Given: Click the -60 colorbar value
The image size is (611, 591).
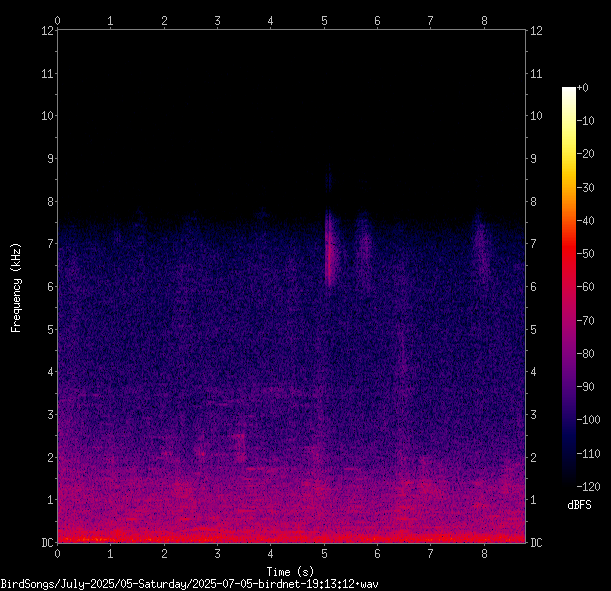Looking at the screenshot, I should (x=586, y=287).
